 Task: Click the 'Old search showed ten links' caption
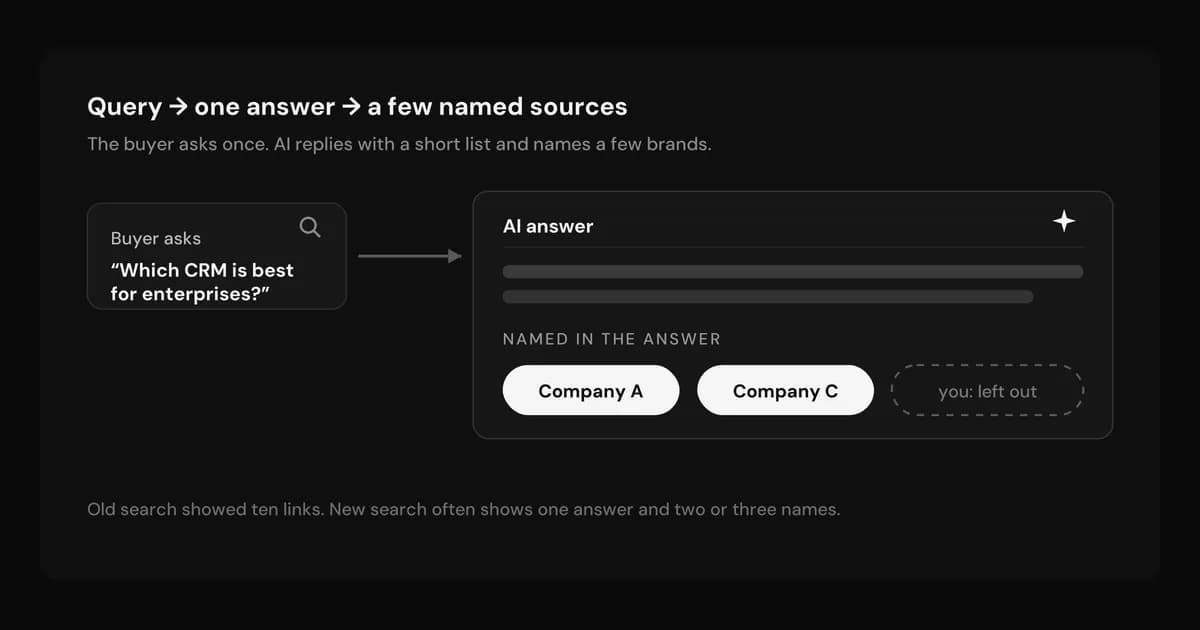tap(464, 509)
